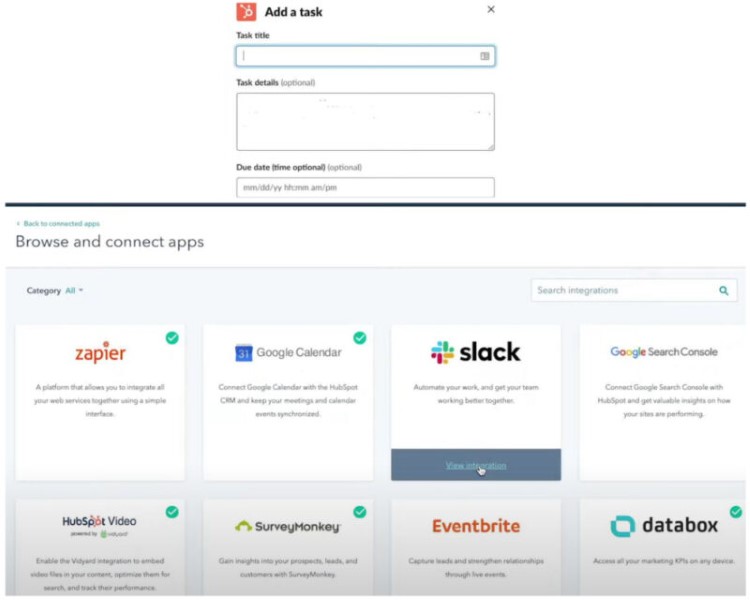Image resolution: width=750 pixels, height=600 pixels.
Task: Click the Zapier green connected checkmark
Action: click(172, 338)
